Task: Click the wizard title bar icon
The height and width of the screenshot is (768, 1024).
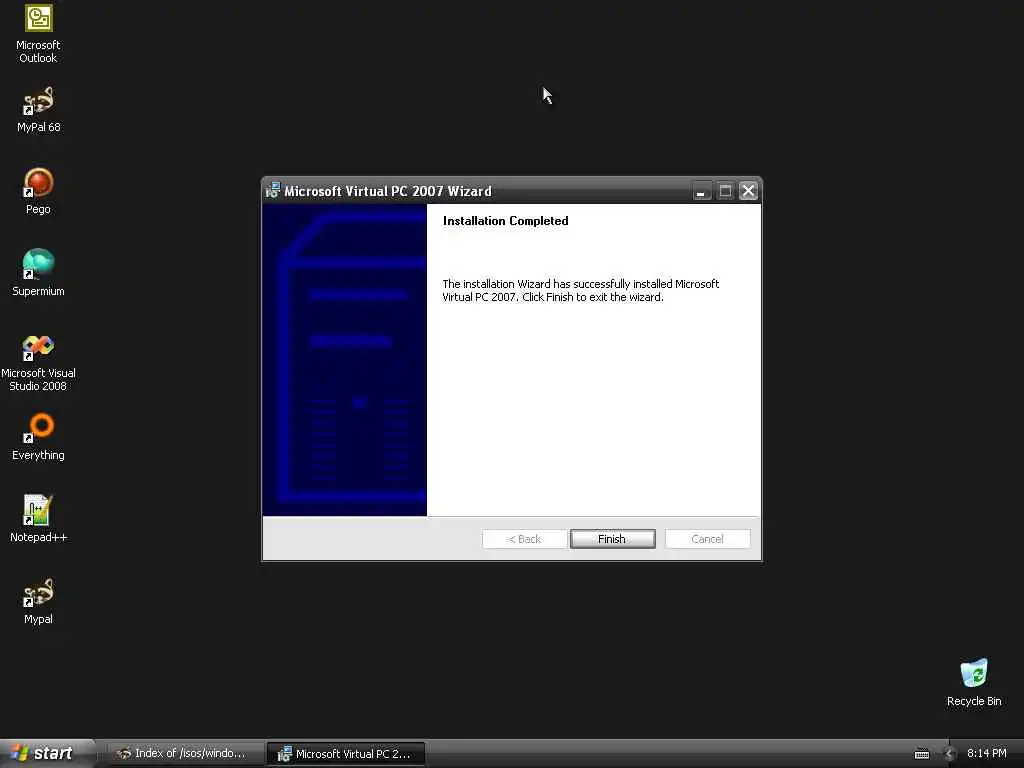Action: pos(273,191)
